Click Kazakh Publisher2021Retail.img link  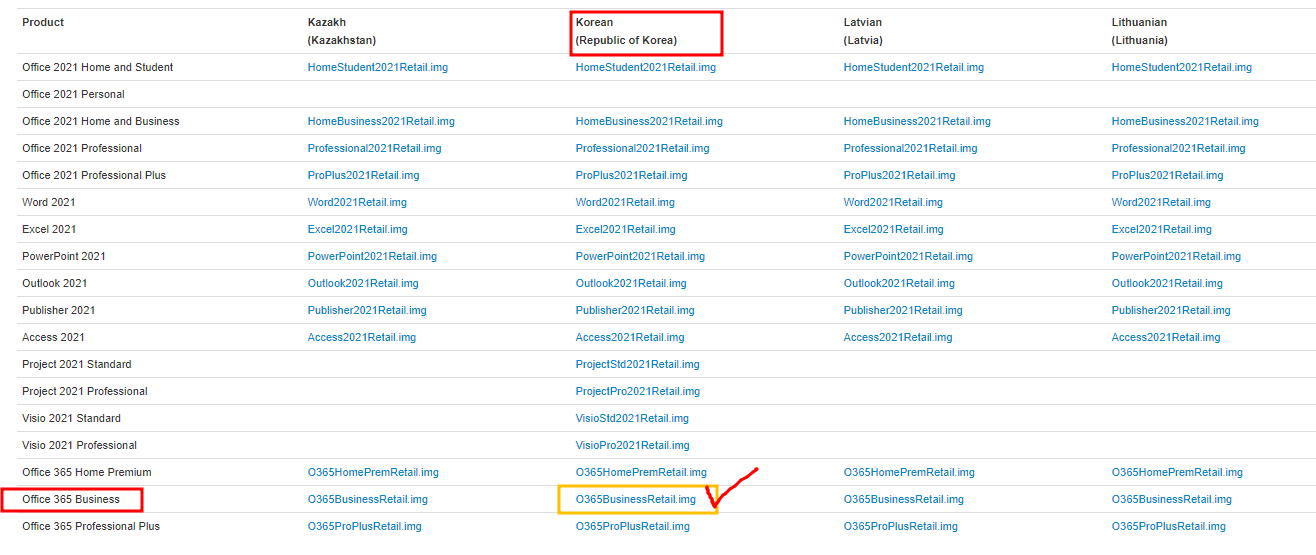[x=367, y=310]
